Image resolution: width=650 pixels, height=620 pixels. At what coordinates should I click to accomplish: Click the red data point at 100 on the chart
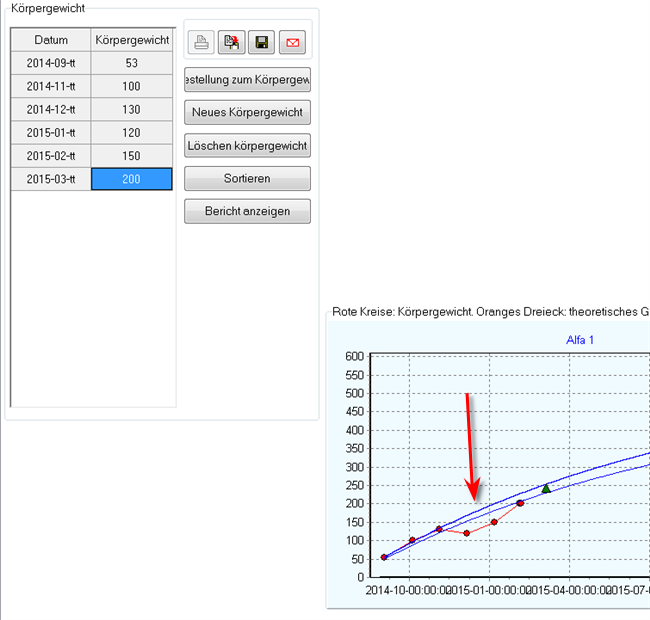[x=412, y=540]
